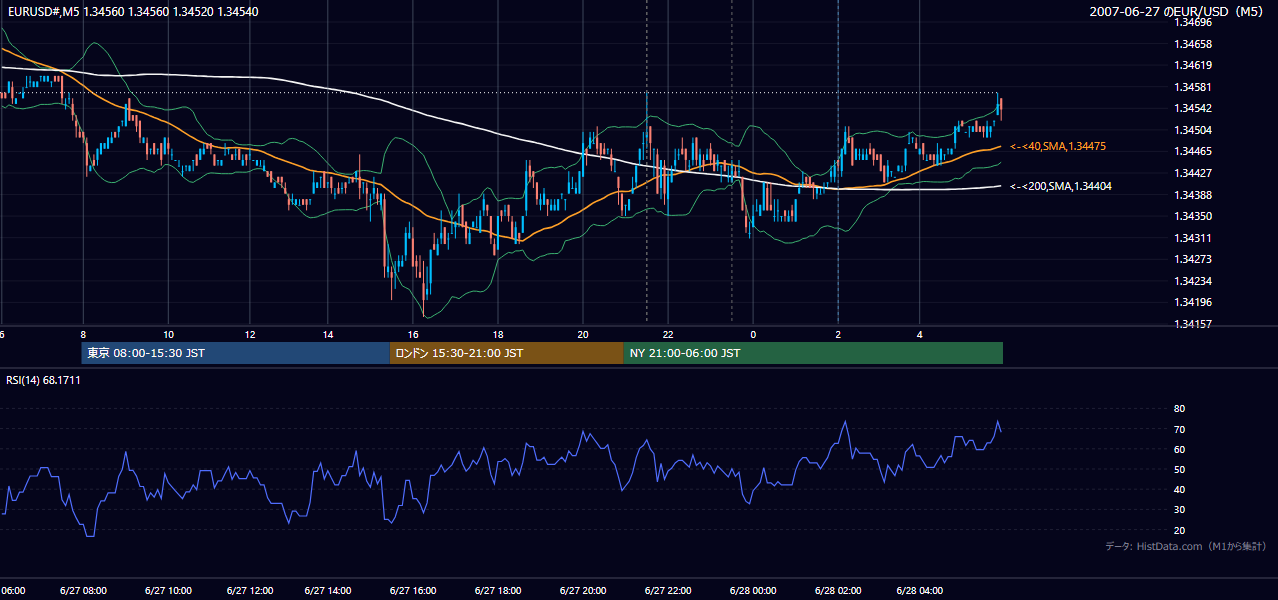Click the RSI(14) 68.1711 indicator label
The height and width of the screenshot is (600, 1278).
point(43,380)
